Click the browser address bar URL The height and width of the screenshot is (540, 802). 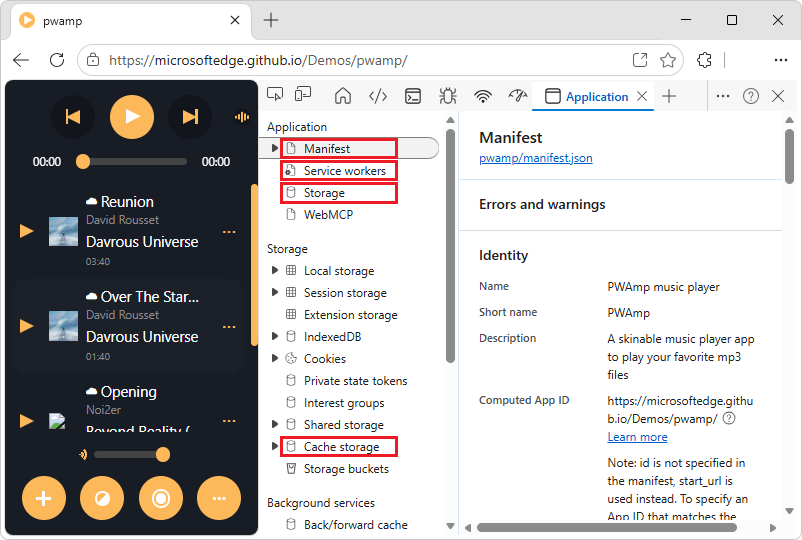click(x=258, y=60)
